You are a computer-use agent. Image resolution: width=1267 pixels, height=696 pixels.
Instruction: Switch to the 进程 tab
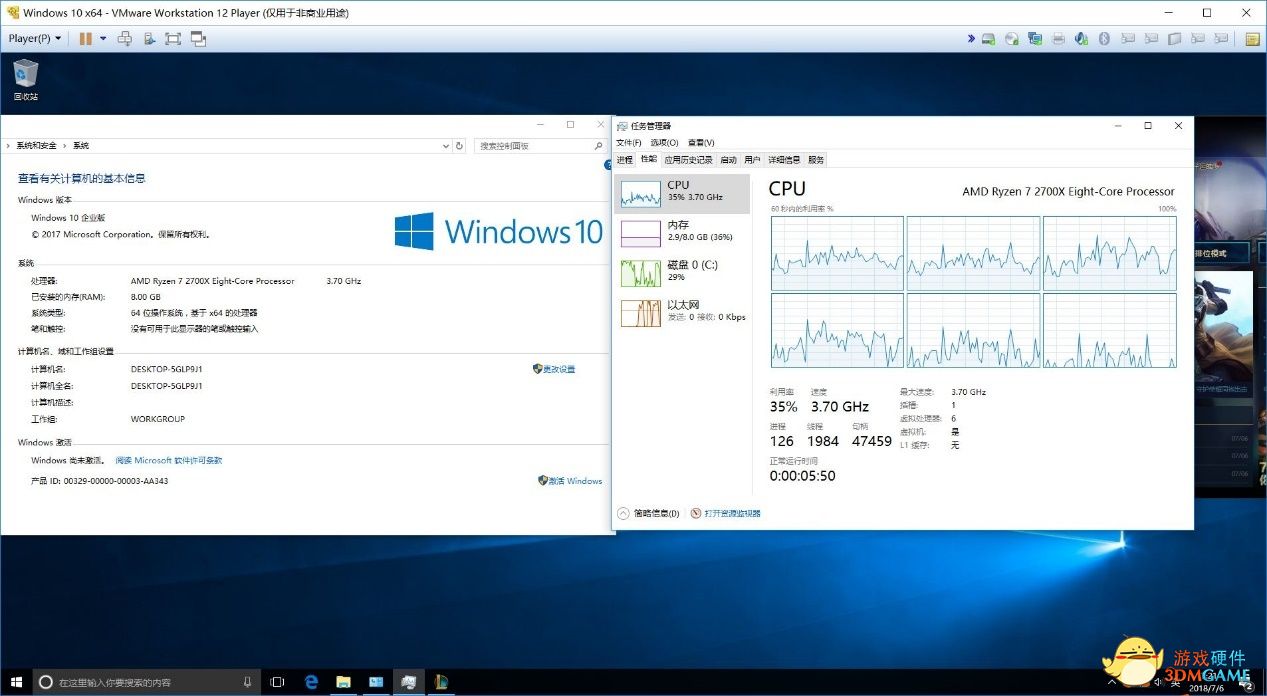(625, 160)
